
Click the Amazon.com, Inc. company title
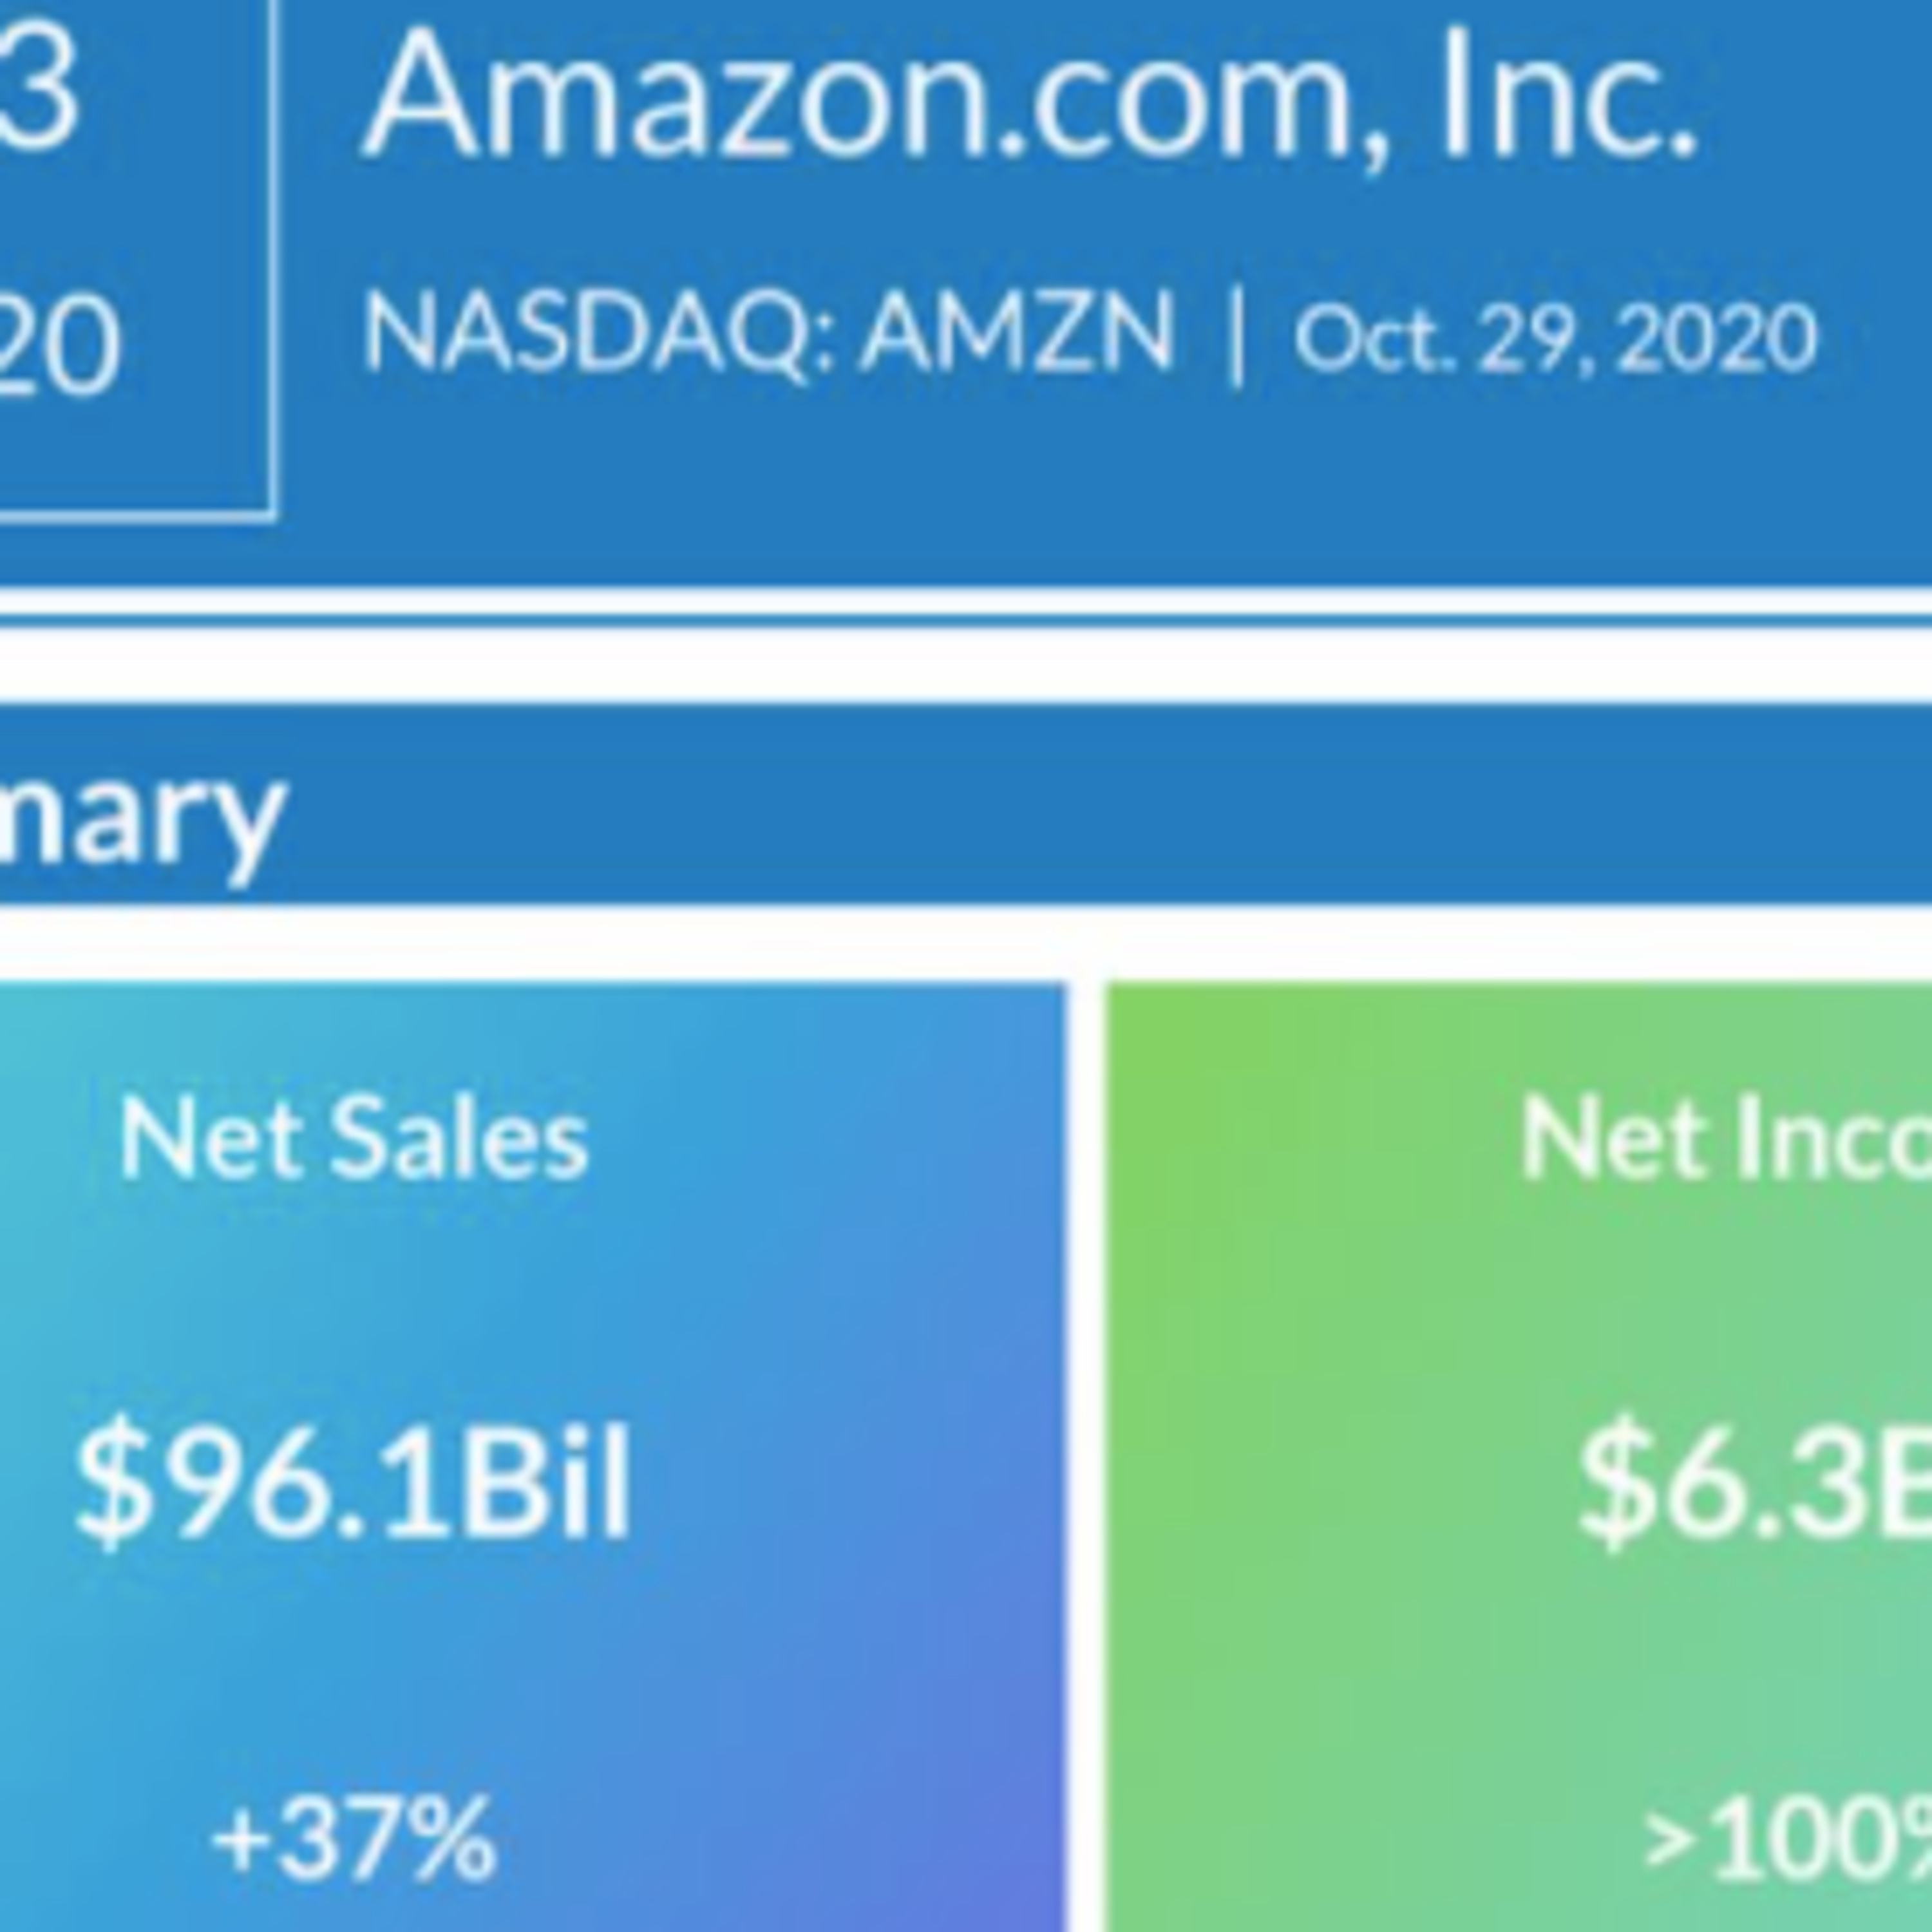[x=1030, y=95]
